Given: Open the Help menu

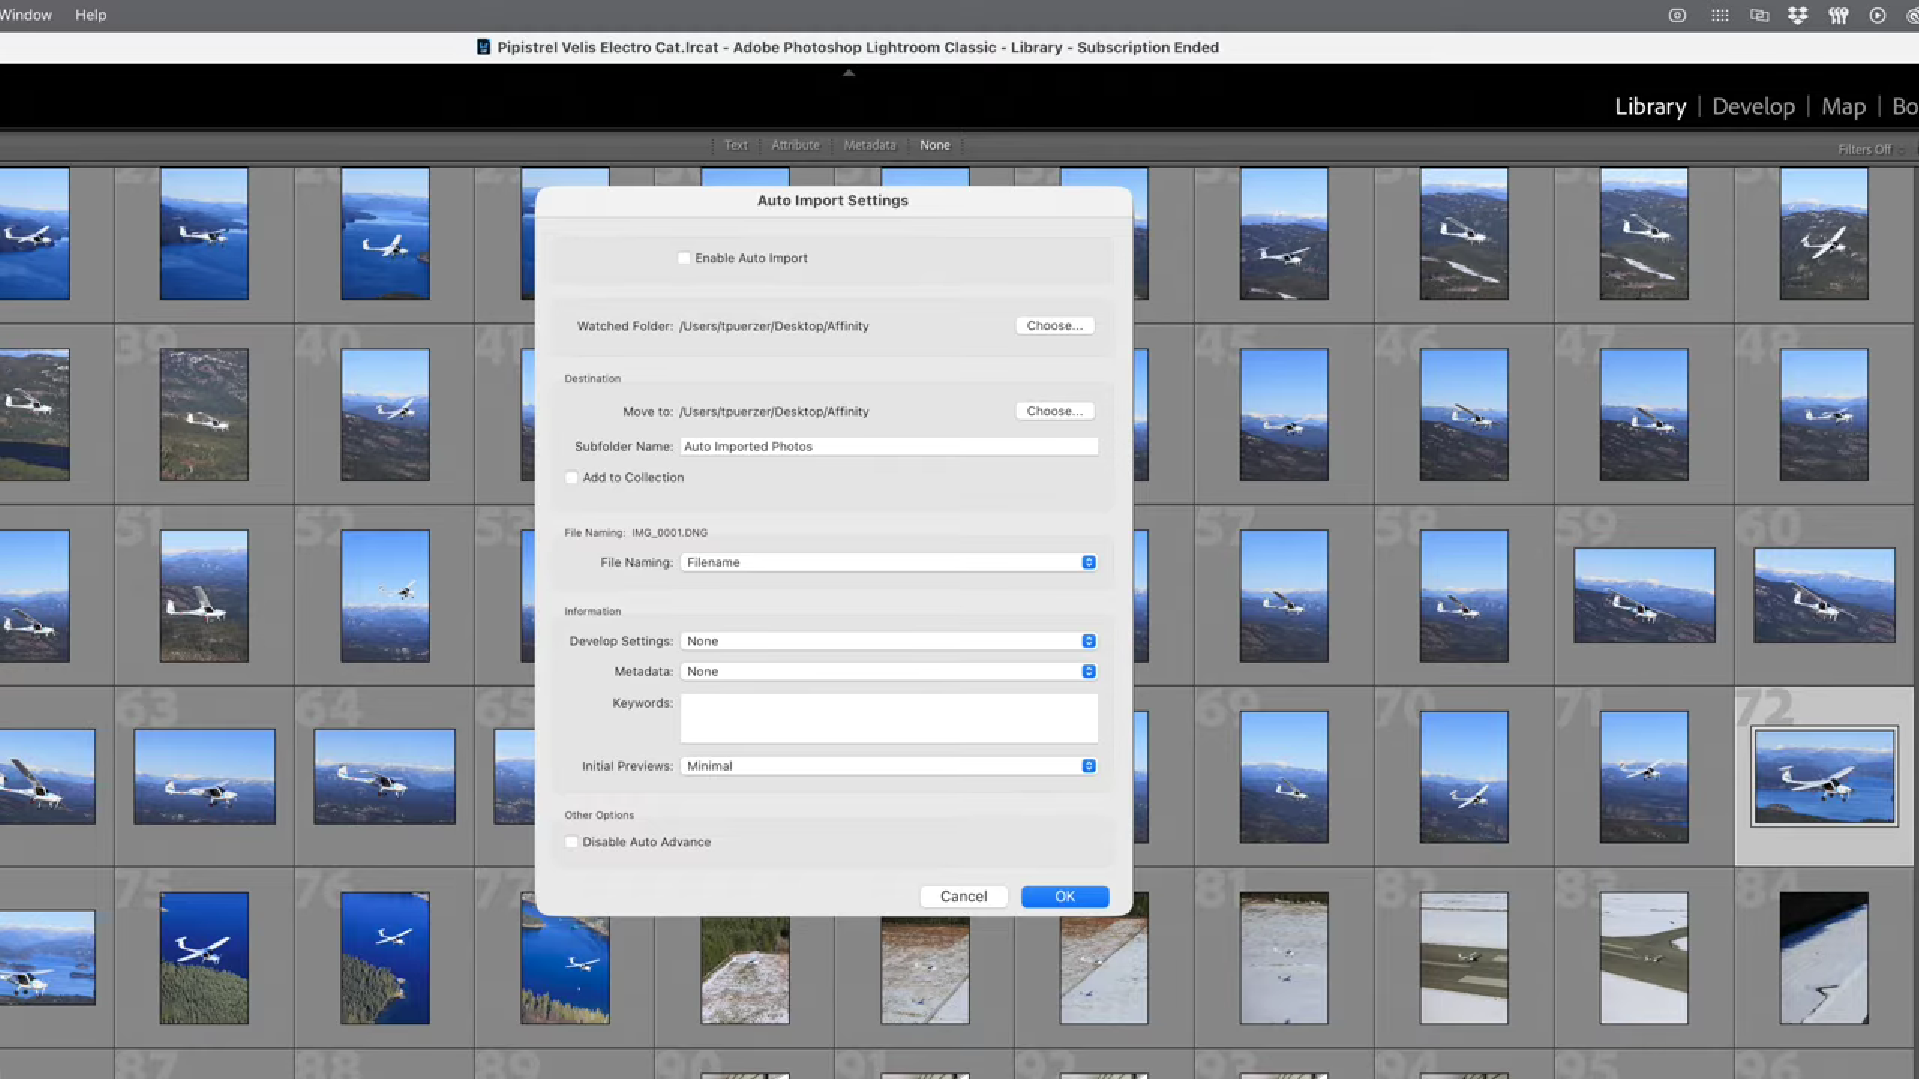Looking at the screenshot, I should click(x=90, y=15).
